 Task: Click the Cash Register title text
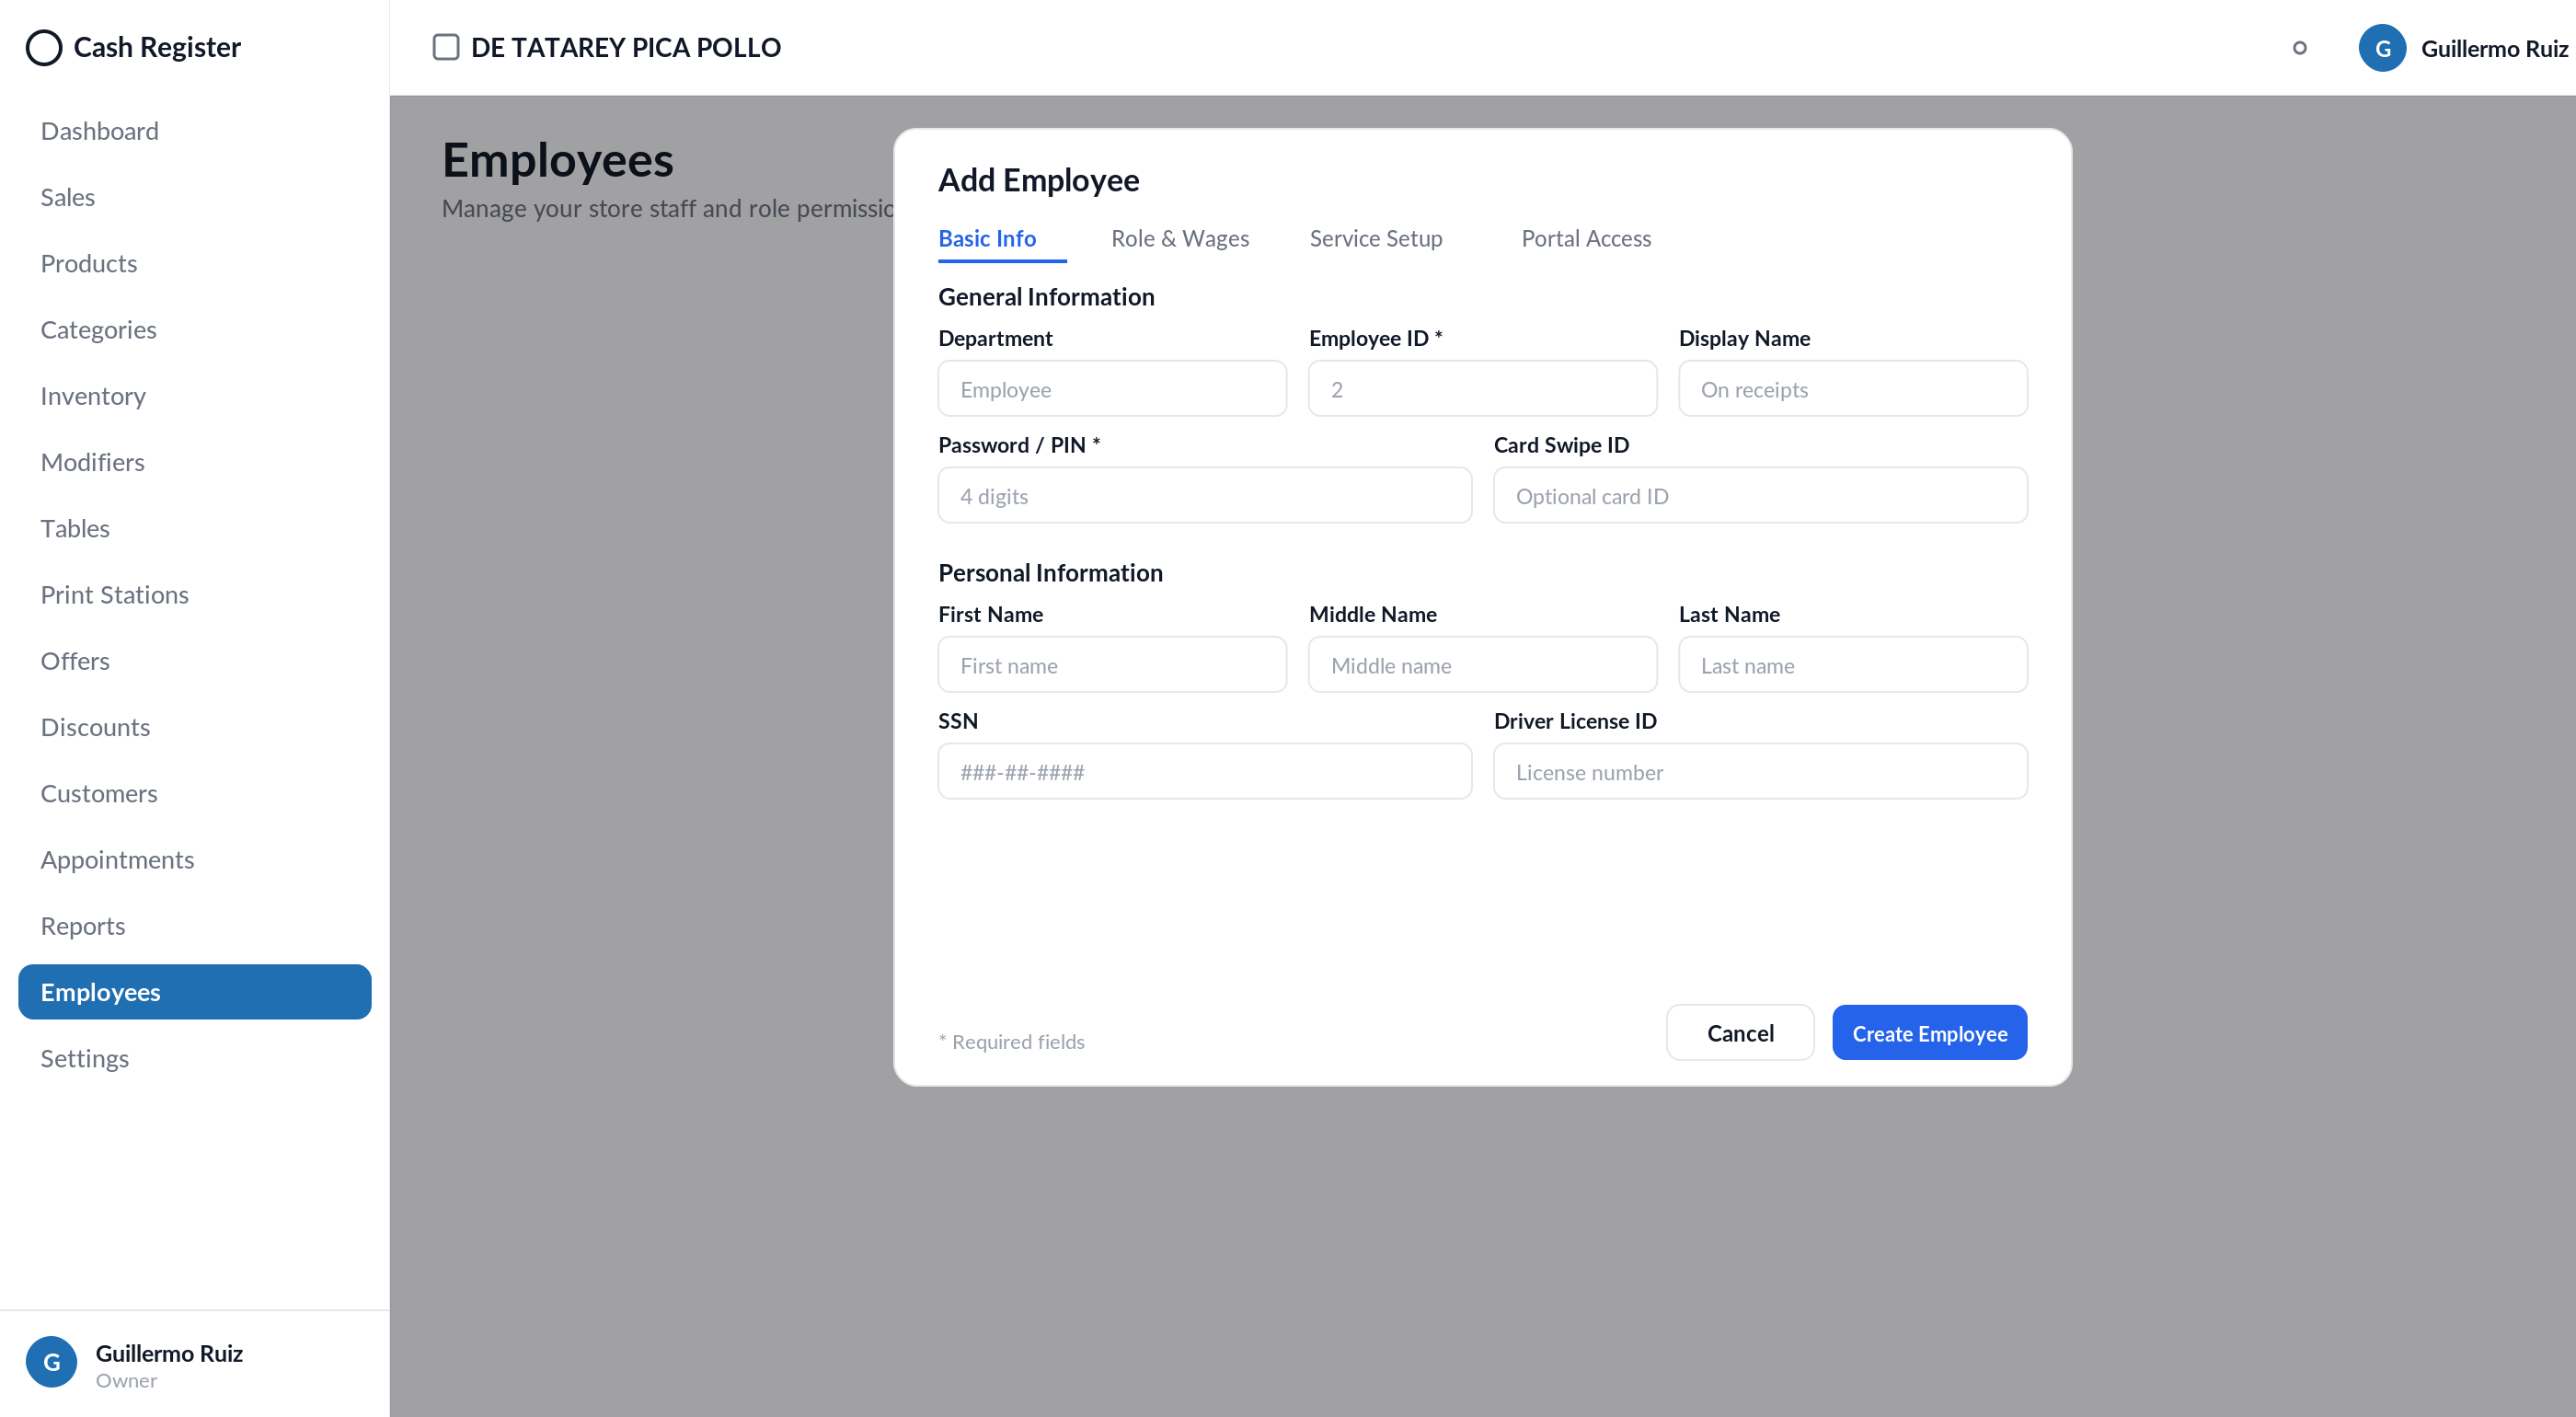pos(157,47)
